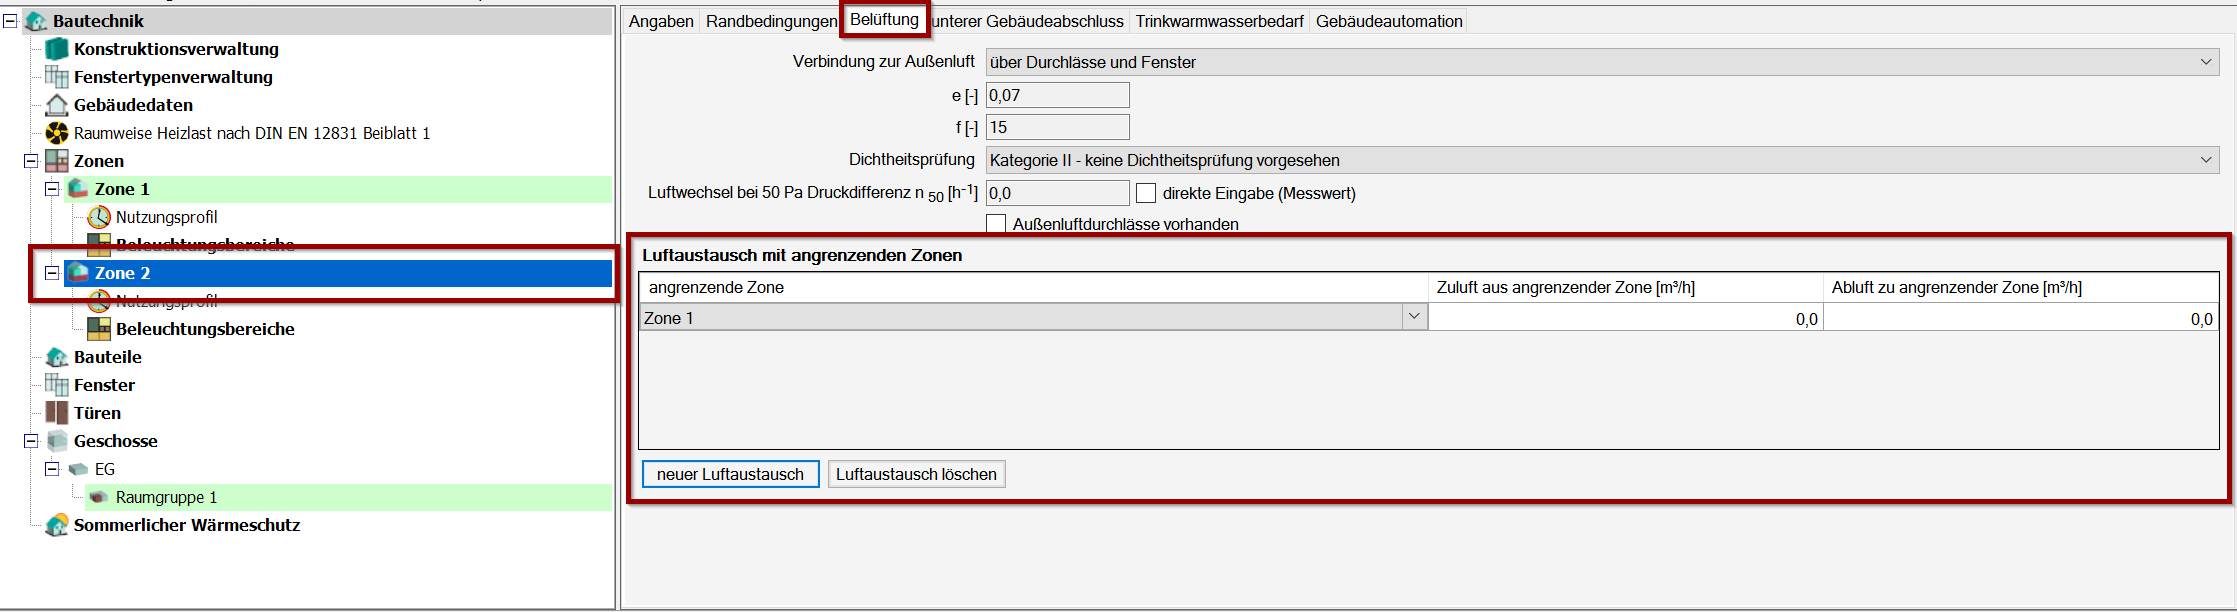Collapse the EG floor tree node
This screenshot has width=2237, height=612.
coord(52,469)
